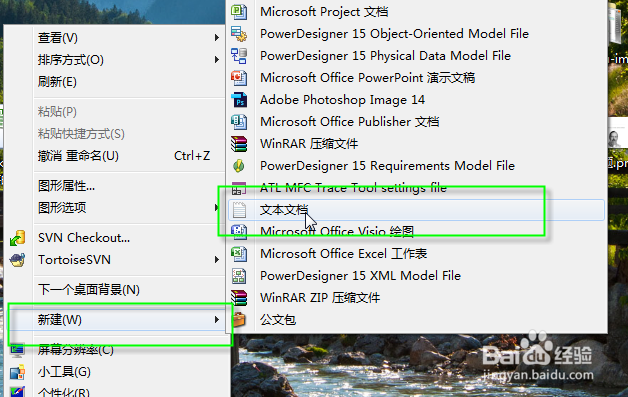The image size is (628, 397).
Task: Click the Requirements Model file icon
Action: click(x=239, y=165)
